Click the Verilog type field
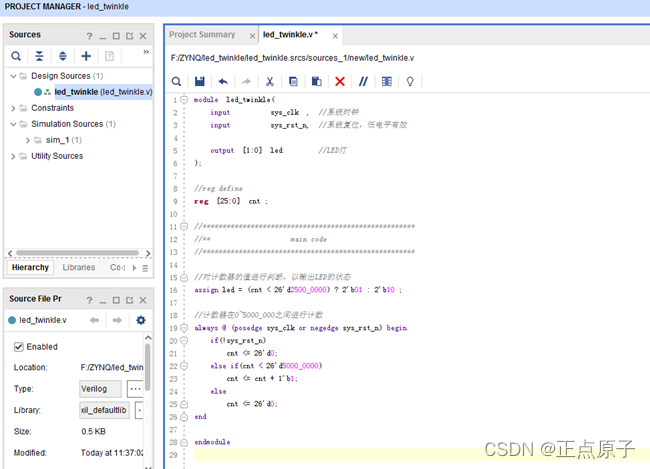 coord(100,389)
